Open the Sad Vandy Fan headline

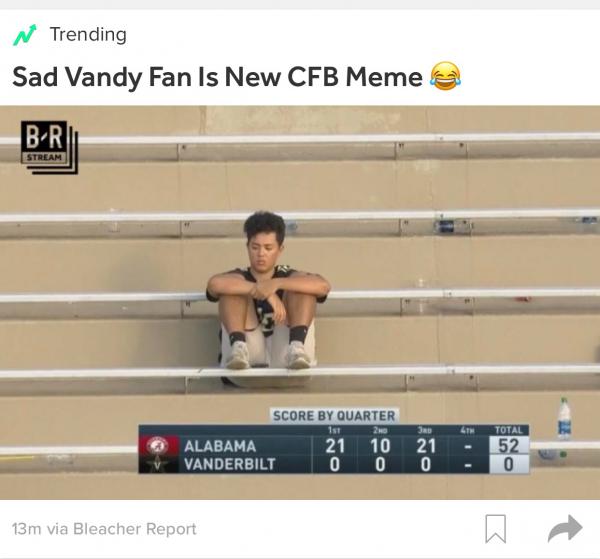(217, 77)
